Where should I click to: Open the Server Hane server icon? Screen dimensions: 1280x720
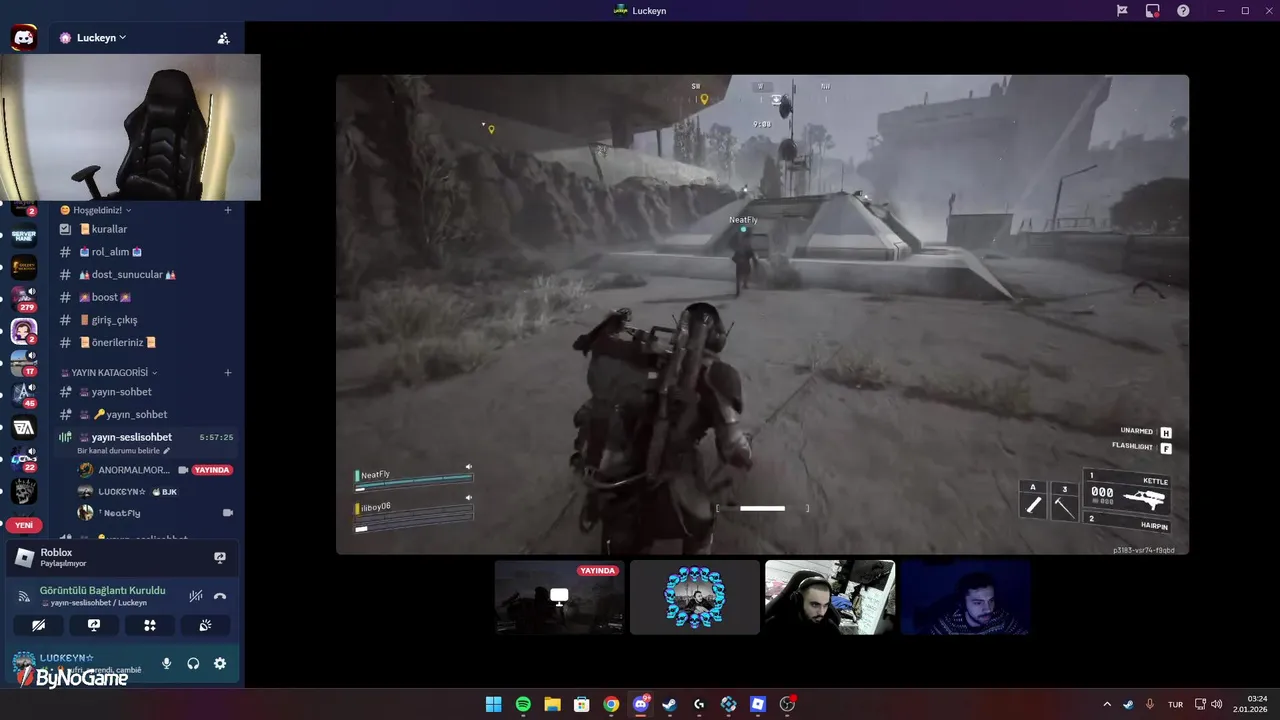pyautogui.click(x=24, y=238)
